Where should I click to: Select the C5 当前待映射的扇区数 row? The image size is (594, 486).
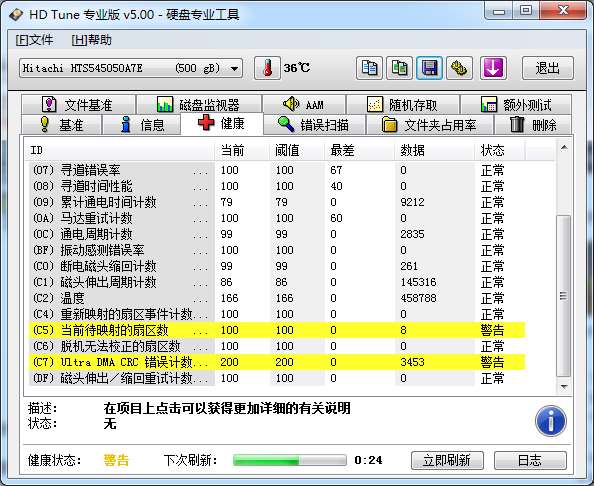[x=277, y=330]
